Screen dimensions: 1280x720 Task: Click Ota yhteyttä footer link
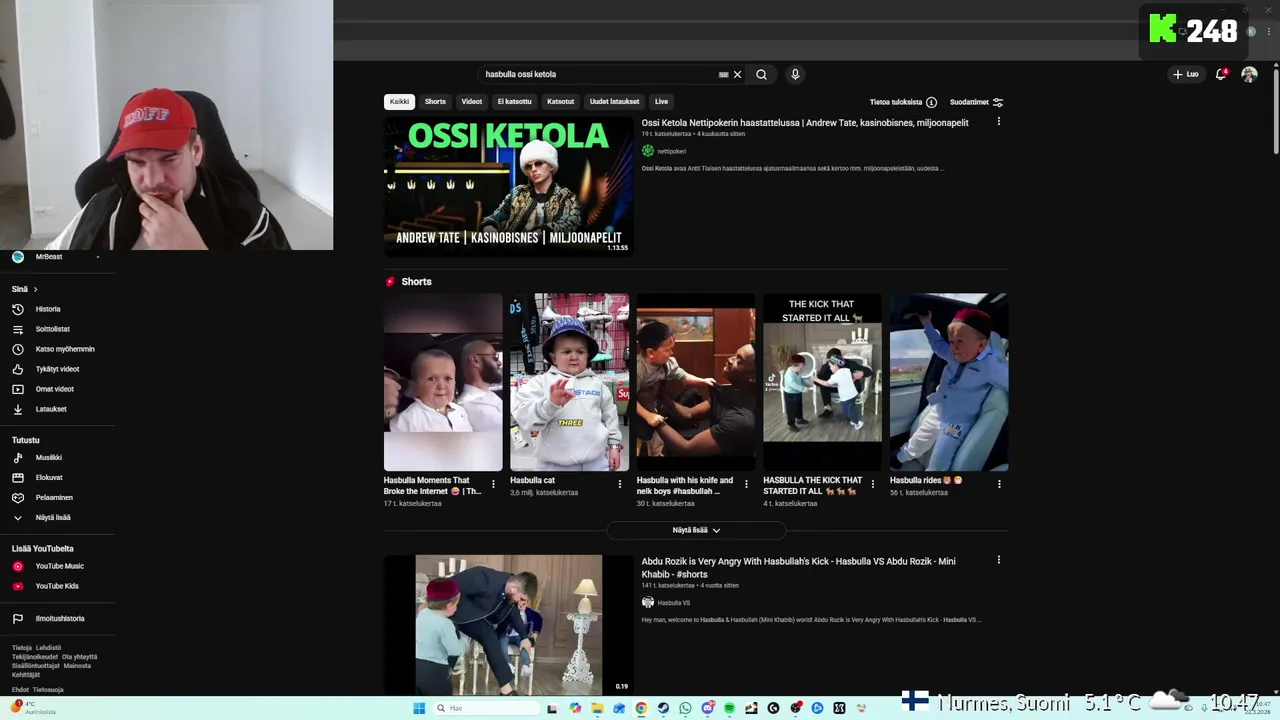tap(80, 657)
